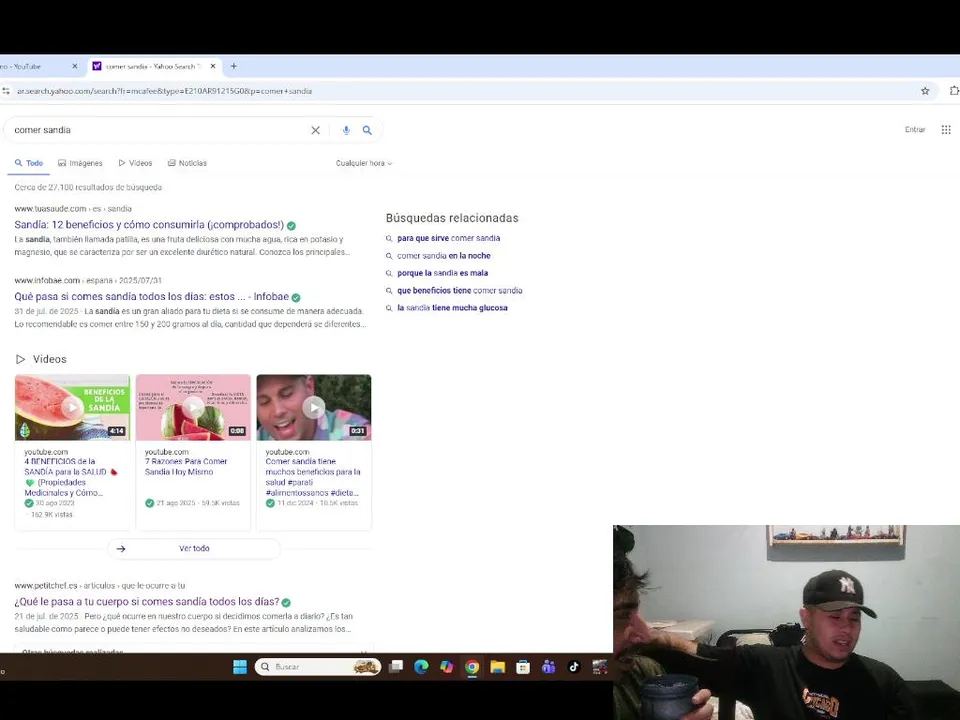Open the Yahoo apps grid icon

[946, 130]
